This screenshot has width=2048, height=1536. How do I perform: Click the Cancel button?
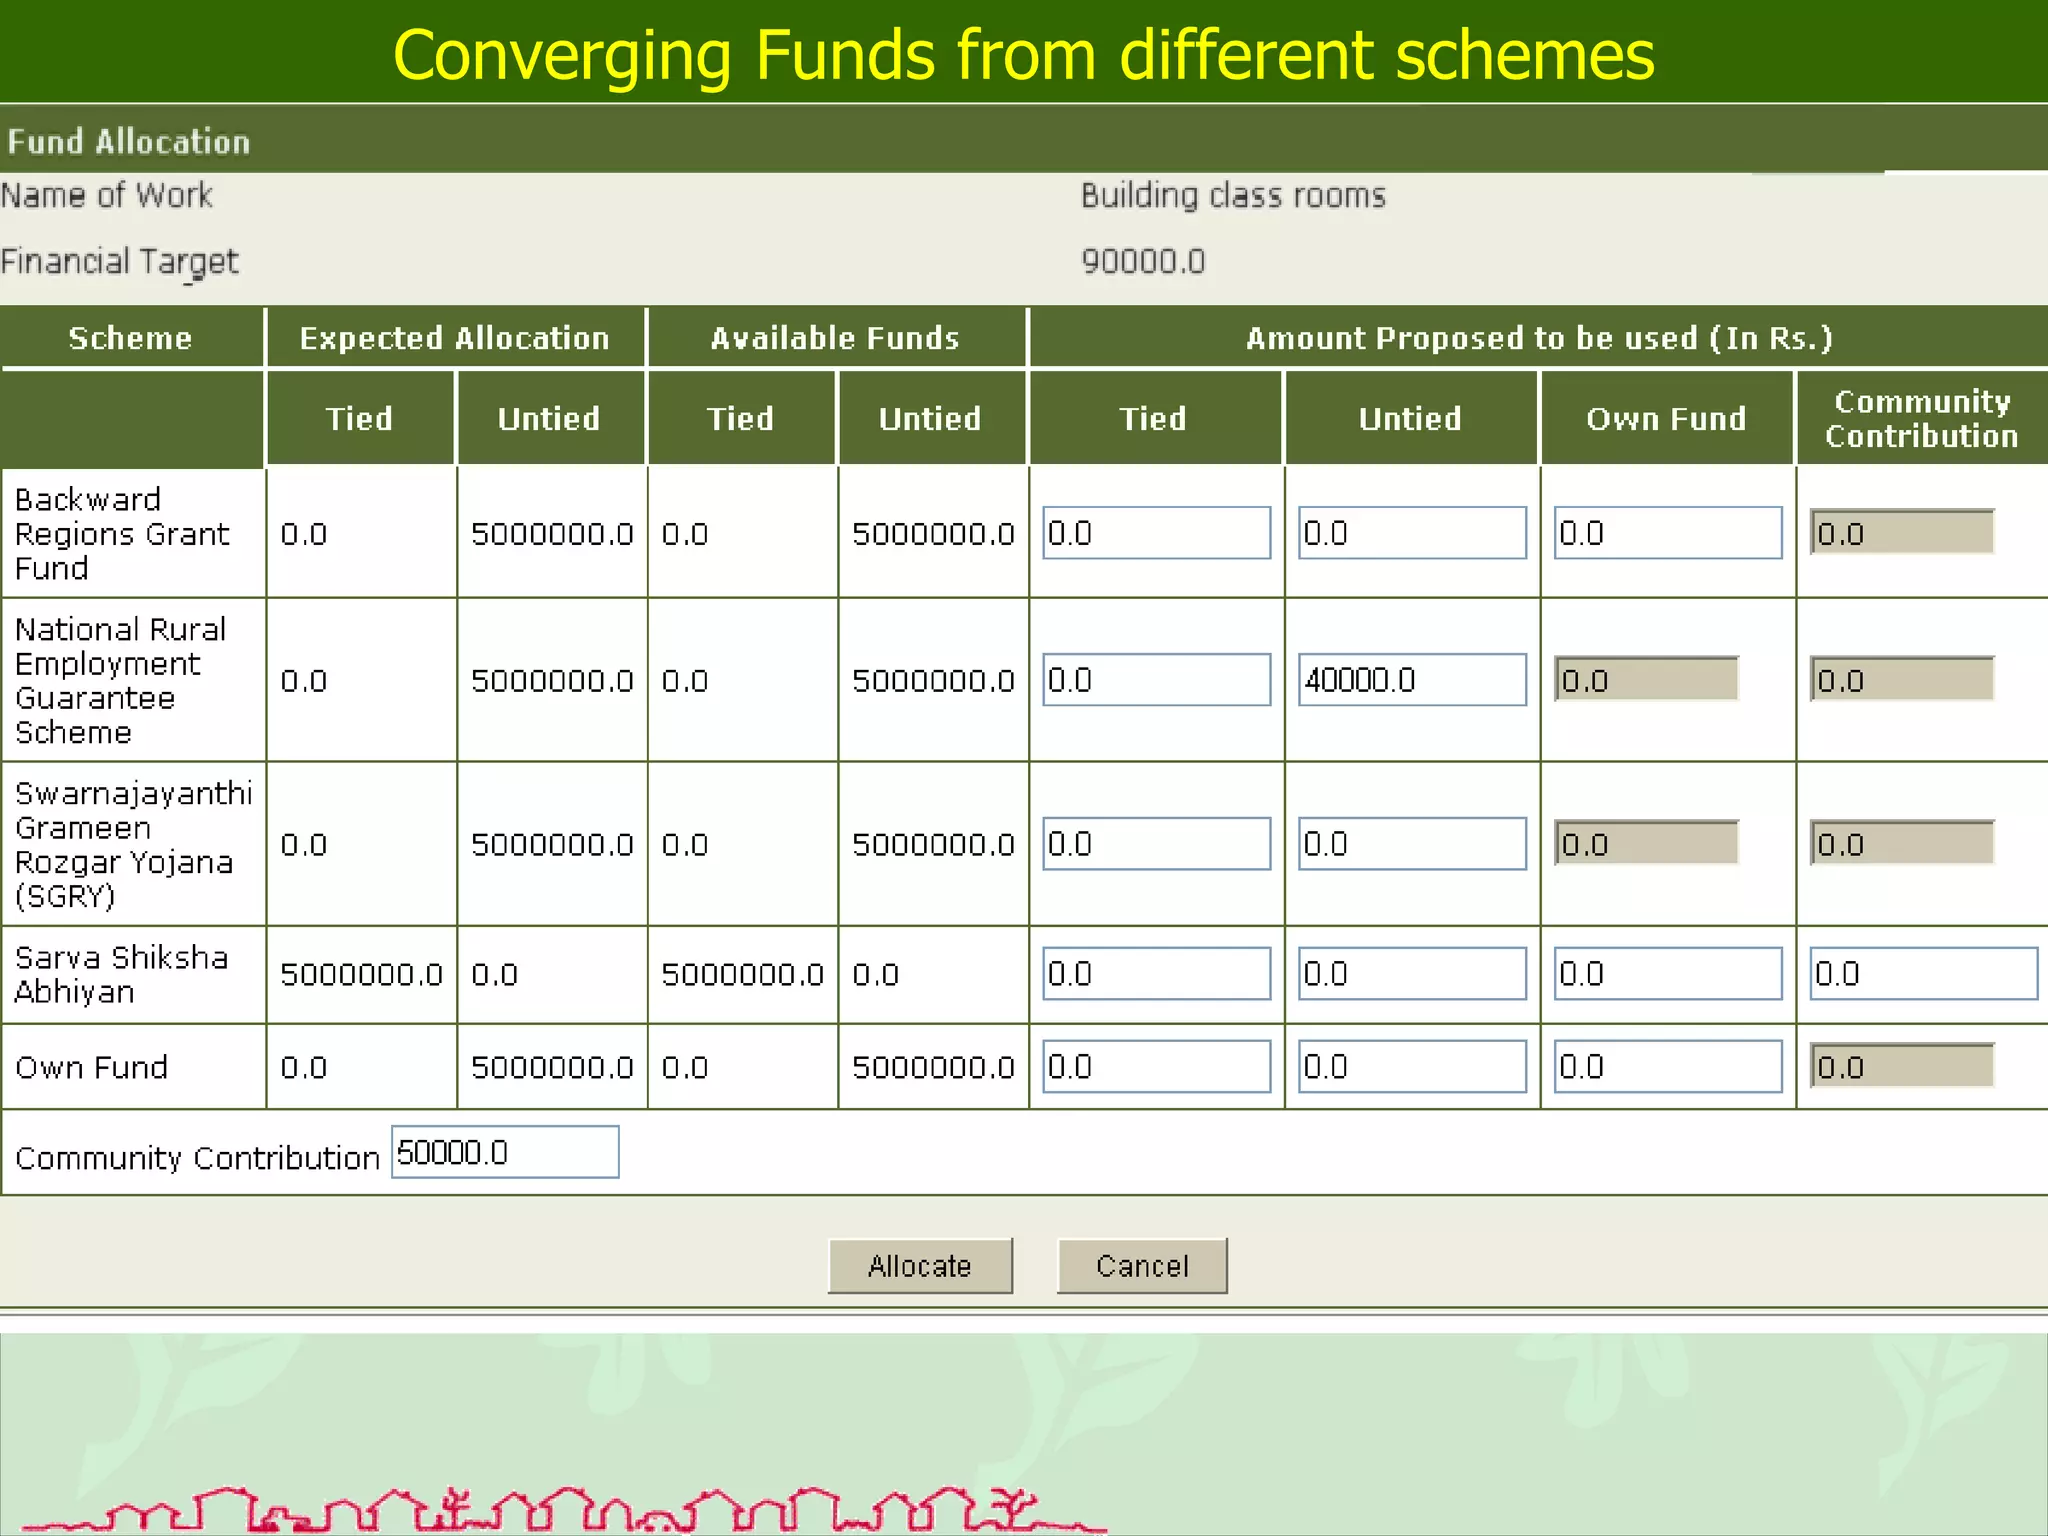click(x=1142, y=1266)
